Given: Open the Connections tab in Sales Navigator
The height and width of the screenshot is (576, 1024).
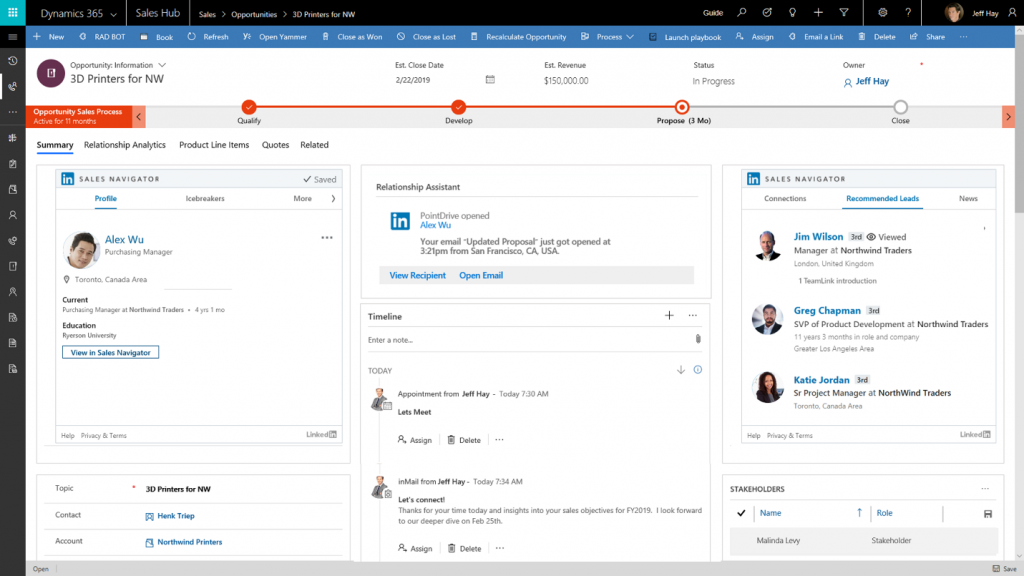Looking at the screenshot, I should click(x=785, y=198).
